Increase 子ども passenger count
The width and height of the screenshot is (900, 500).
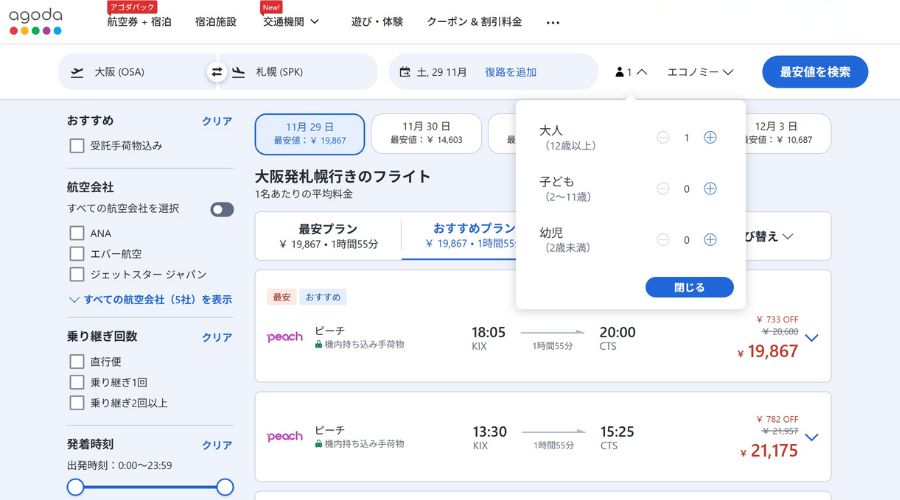click(710, 189)
